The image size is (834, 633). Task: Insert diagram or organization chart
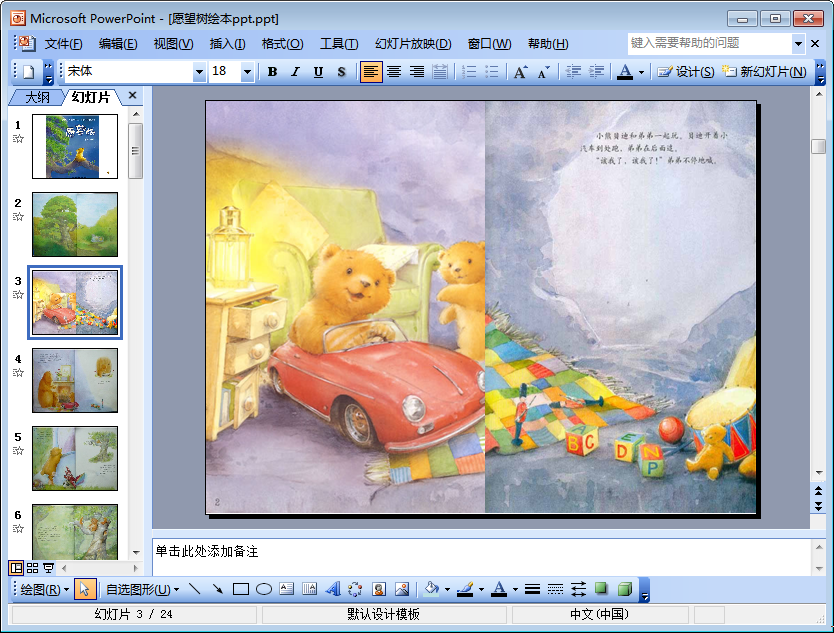[x=355, y=589]
